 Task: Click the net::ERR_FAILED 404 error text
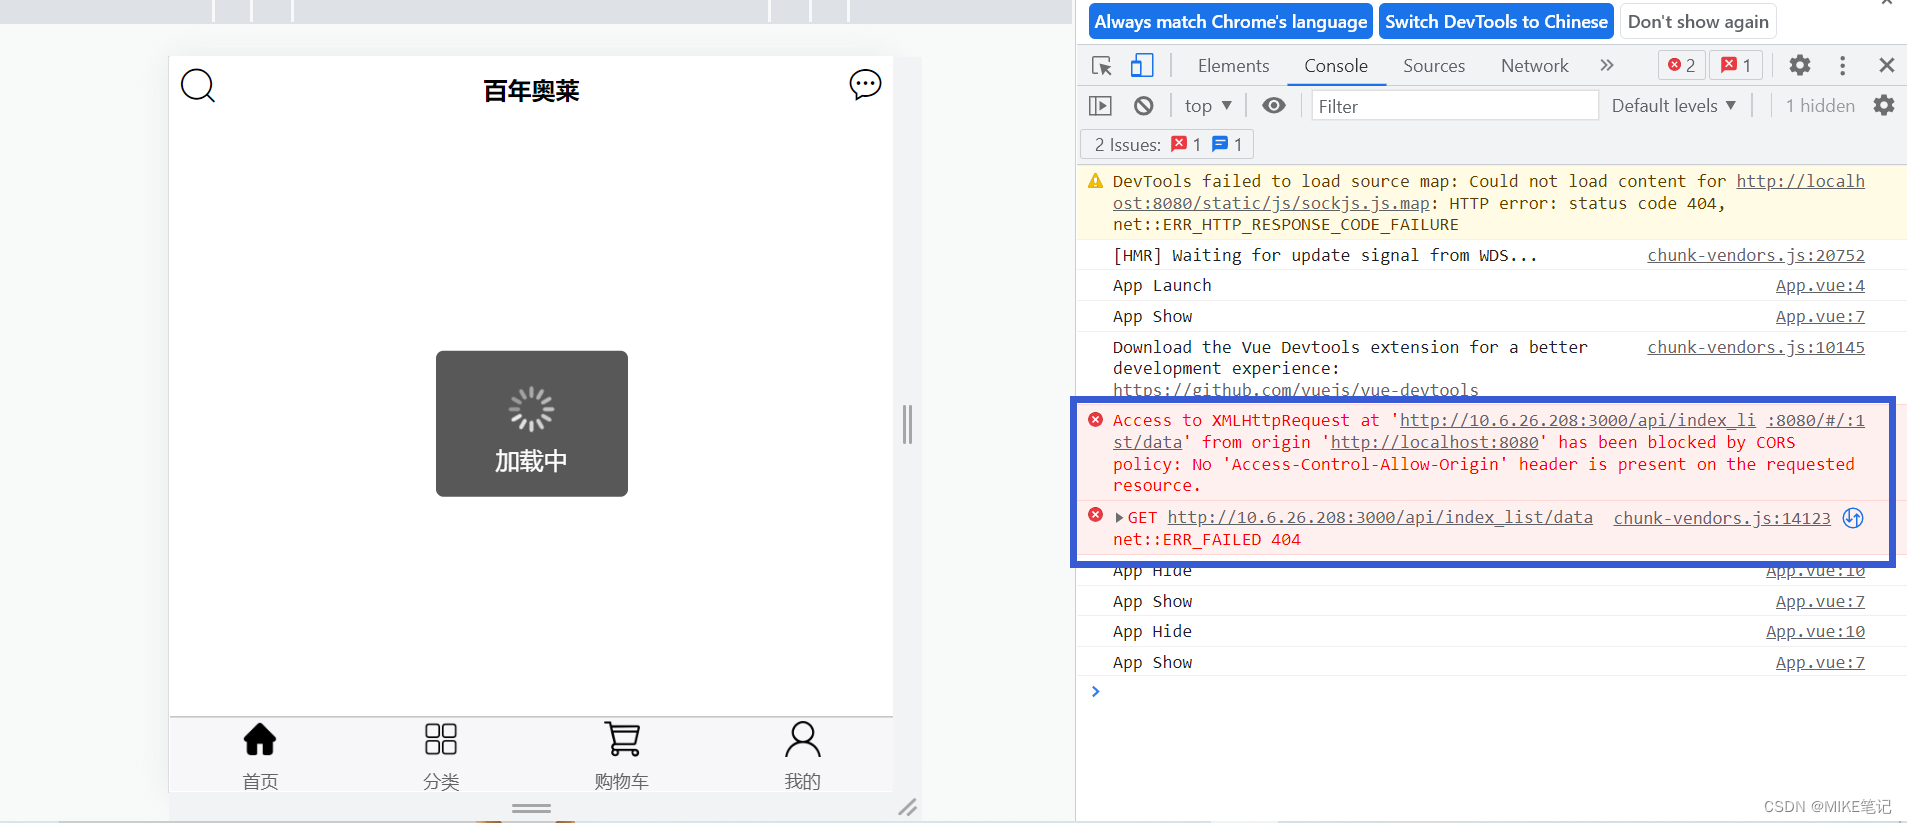click(1207, 540)
